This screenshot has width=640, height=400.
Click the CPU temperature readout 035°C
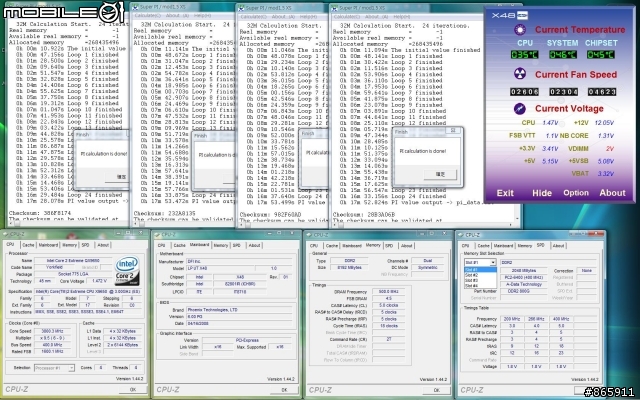524,55
